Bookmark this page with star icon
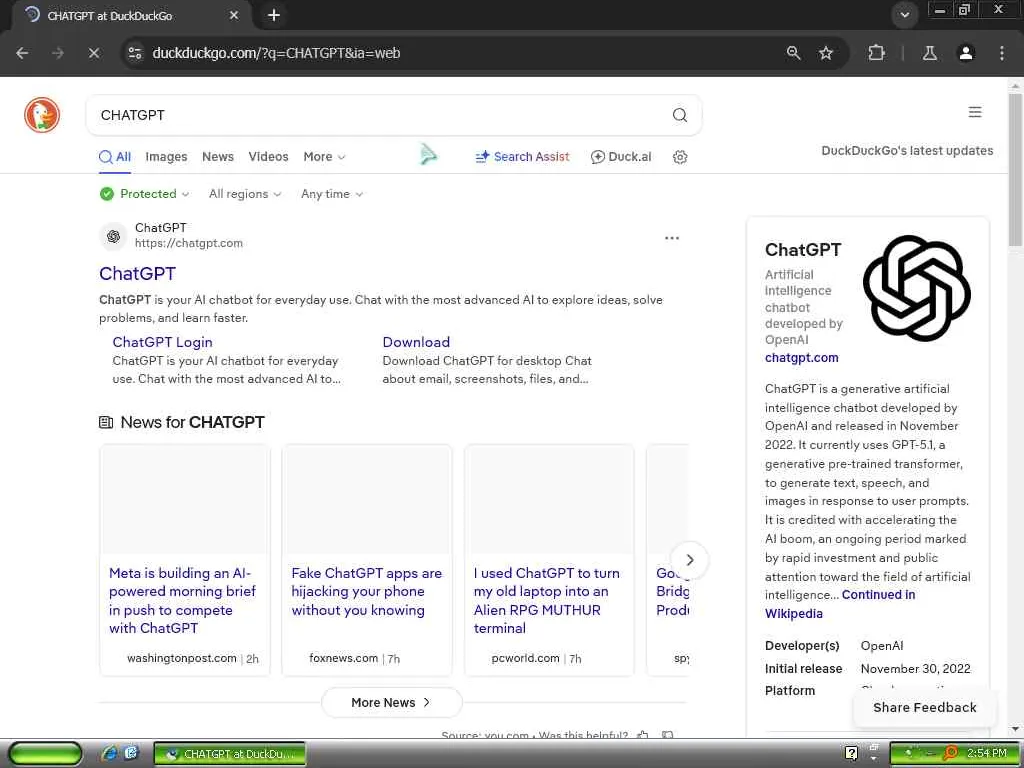 (x=826, y=53)
